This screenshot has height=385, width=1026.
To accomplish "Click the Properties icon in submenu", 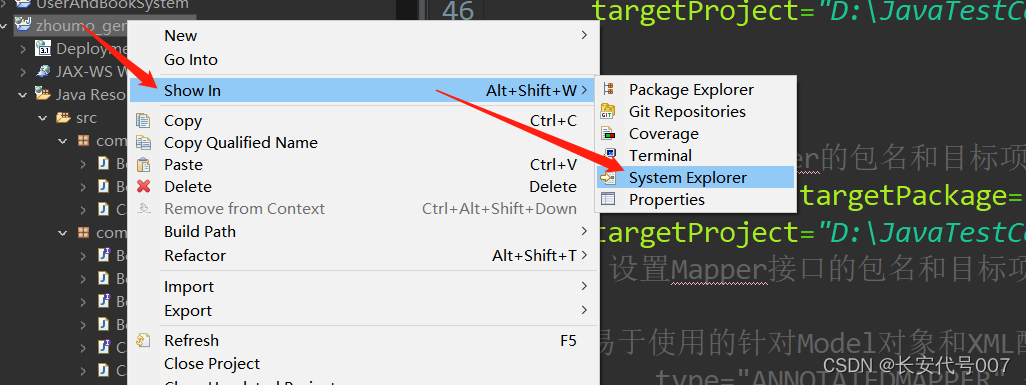I will 608,199.
